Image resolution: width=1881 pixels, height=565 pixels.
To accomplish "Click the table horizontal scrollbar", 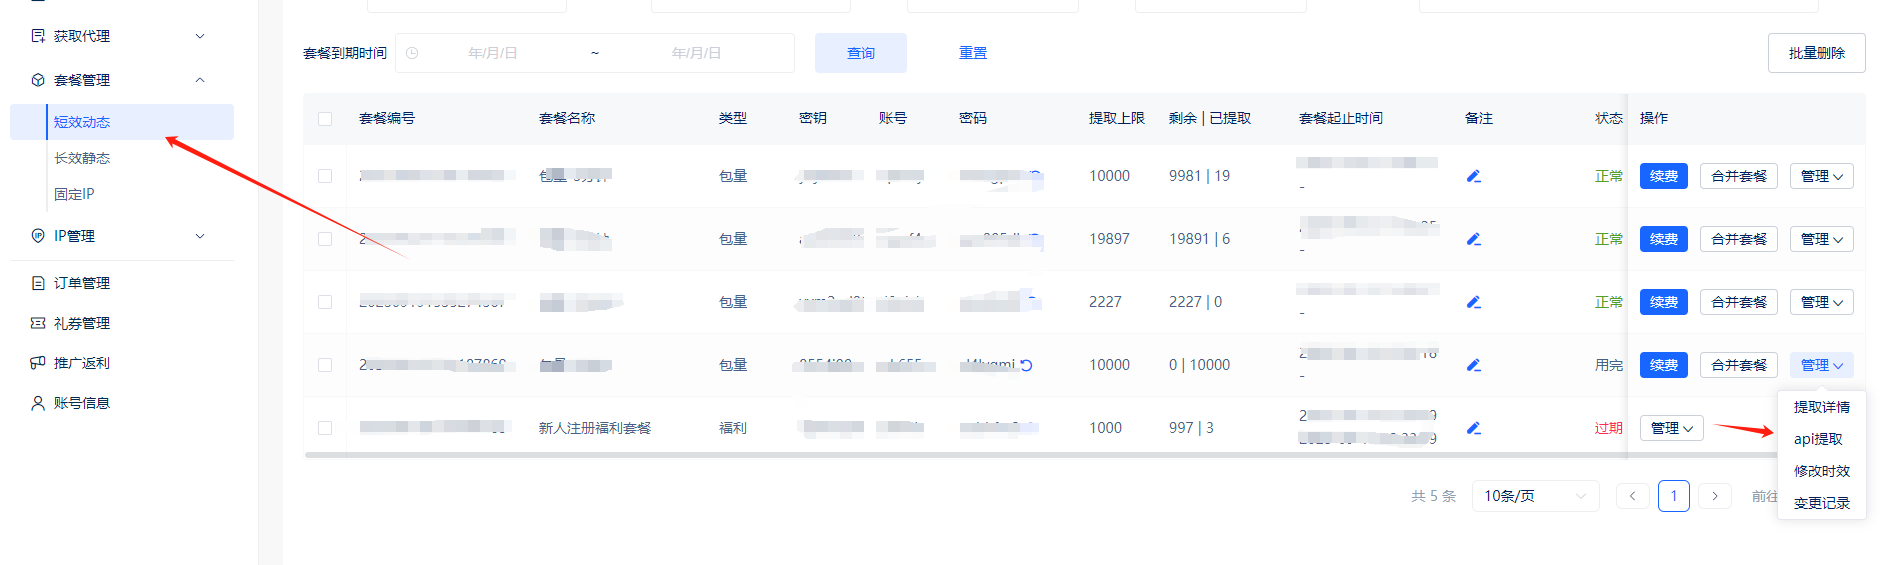I will pyautogui.click(x=1040, y=455).
